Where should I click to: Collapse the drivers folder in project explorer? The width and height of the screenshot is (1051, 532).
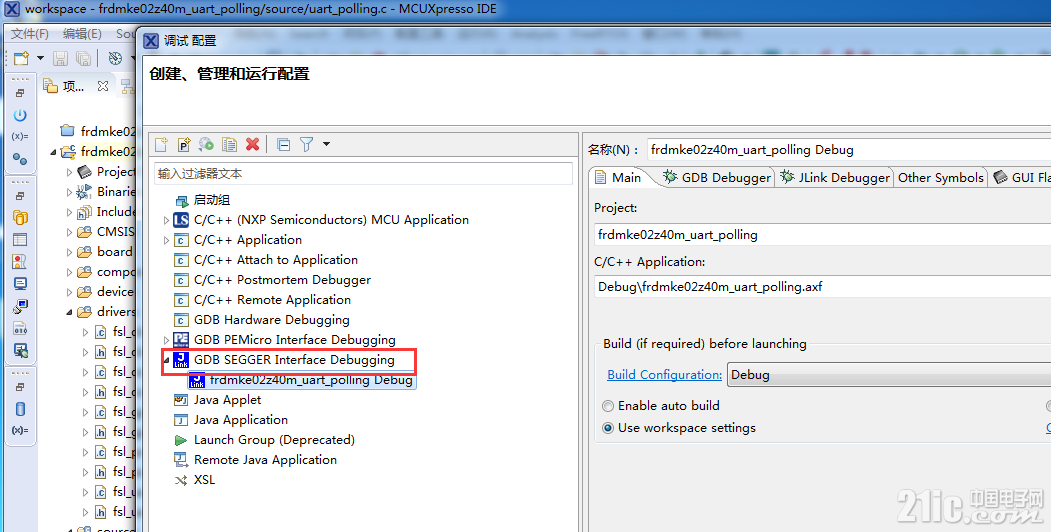click(x=69, y=312)
